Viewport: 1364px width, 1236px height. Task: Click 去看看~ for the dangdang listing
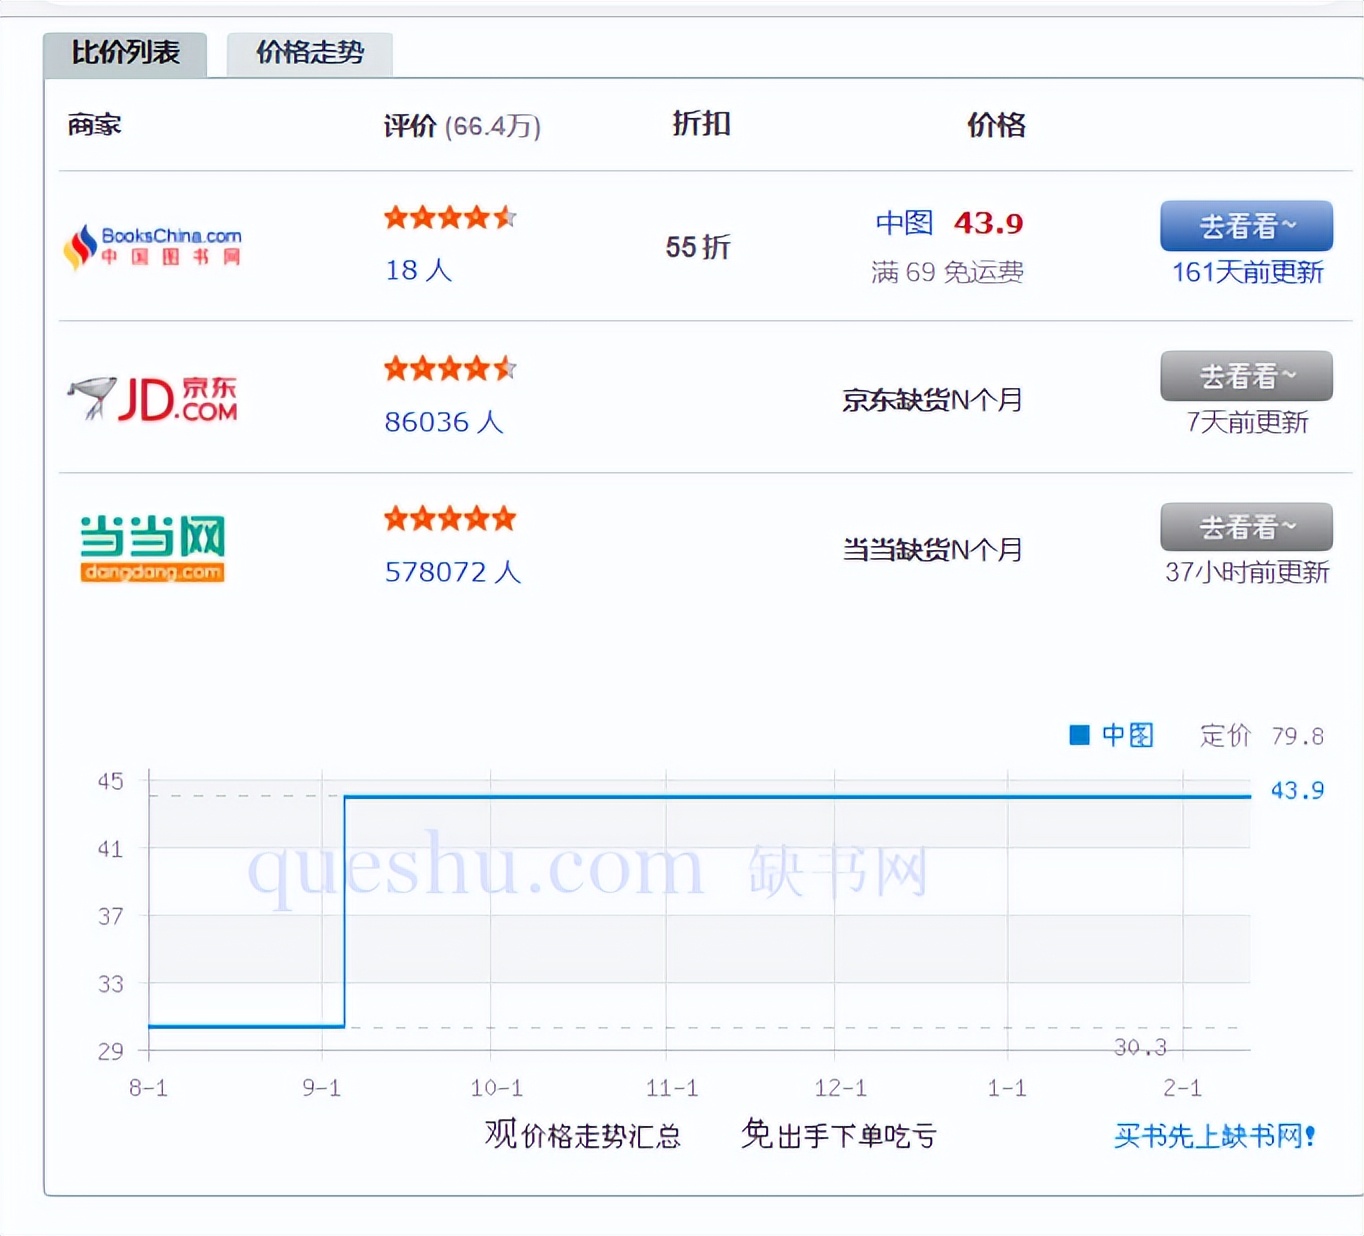(1245, 527)
